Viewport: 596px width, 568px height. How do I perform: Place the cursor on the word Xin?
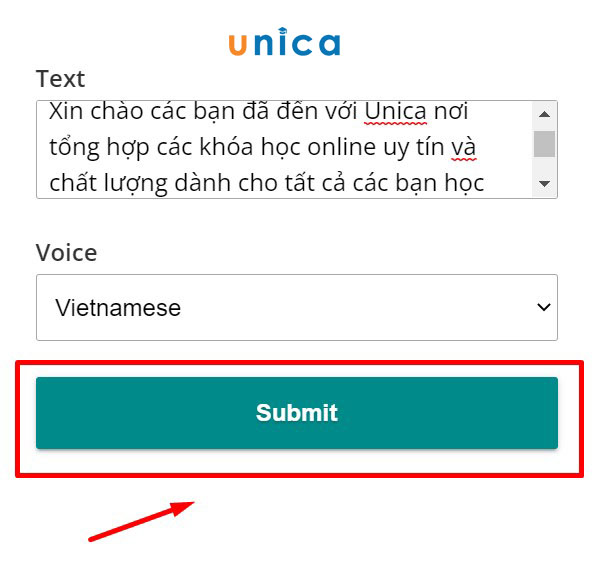click(66, 111)
